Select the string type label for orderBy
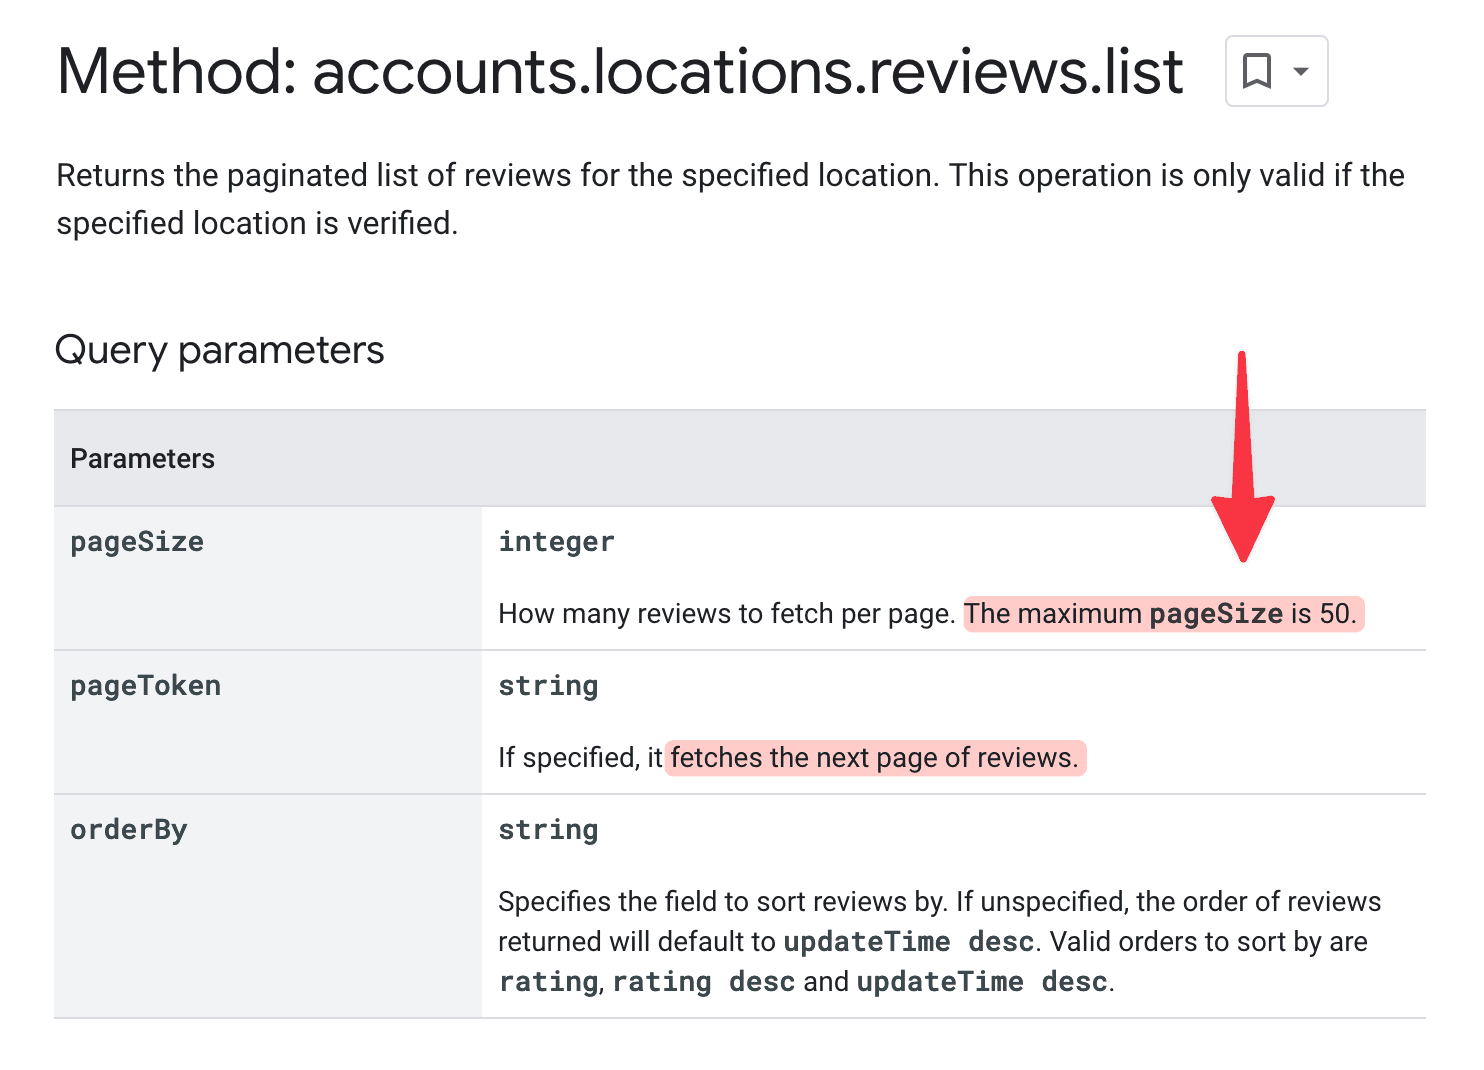Screen dimensions: 1484x1070 (x=548, y=829)
